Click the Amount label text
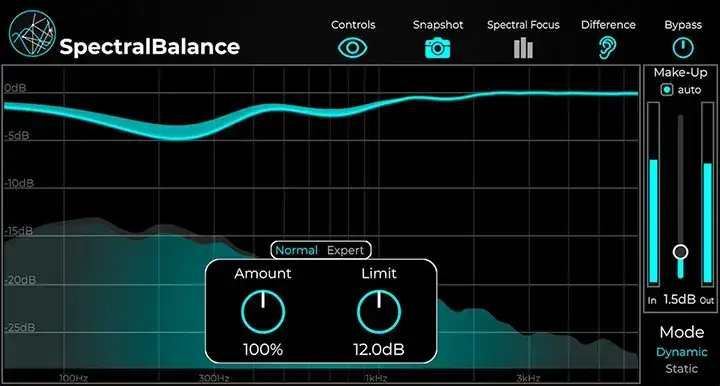Image resolution: width=720 pixels, height=386 pixels. tap(263, 274)
